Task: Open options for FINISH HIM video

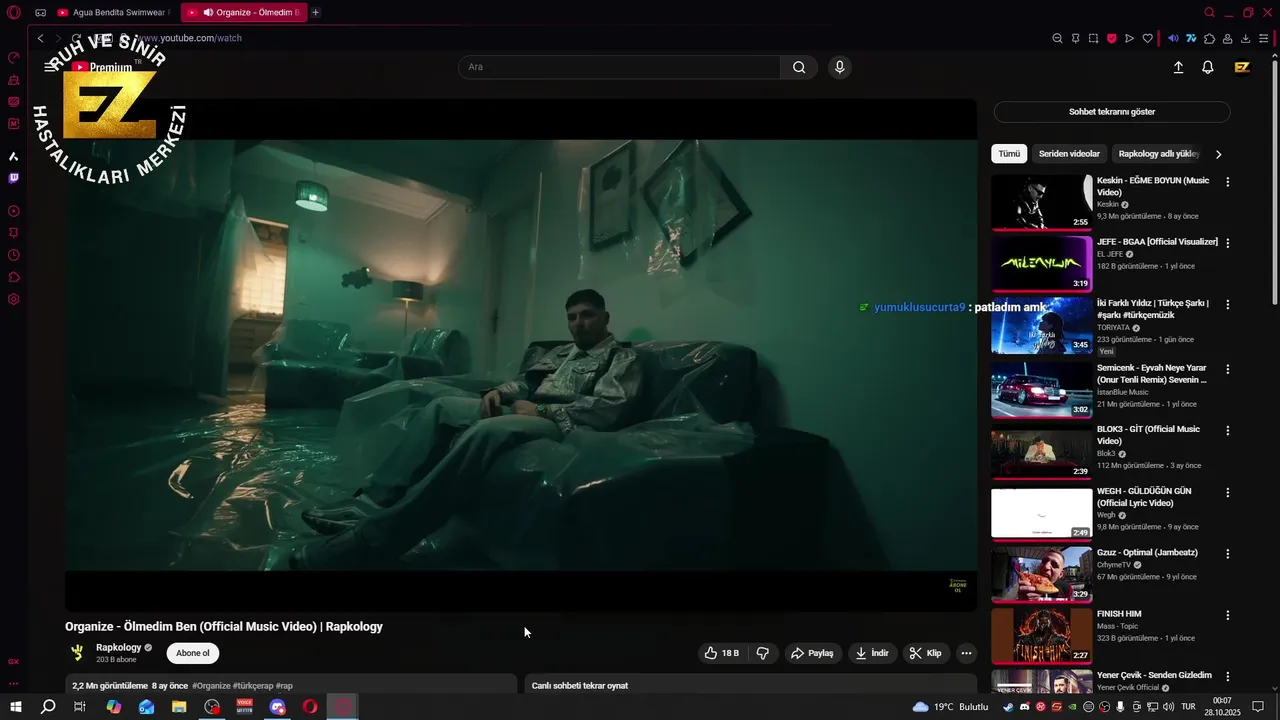Action: (1228, 615)
